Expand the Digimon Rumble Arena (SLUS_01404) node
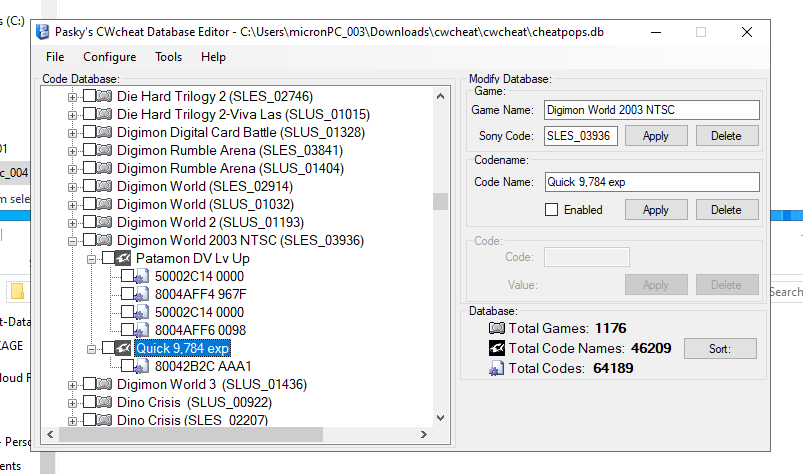This screenshot has height=474, width=803. pos(72,169)
